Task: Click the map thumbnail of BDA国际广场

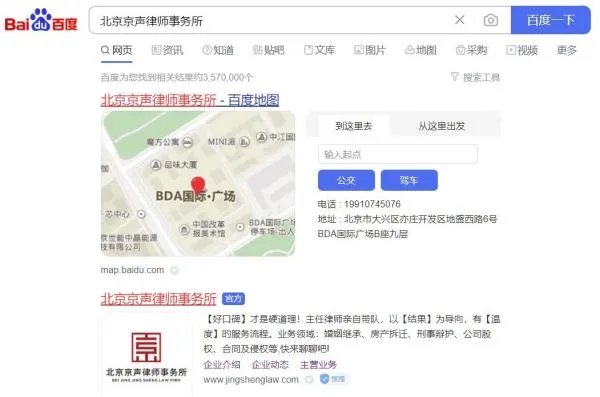Action: tap(198, 184)
